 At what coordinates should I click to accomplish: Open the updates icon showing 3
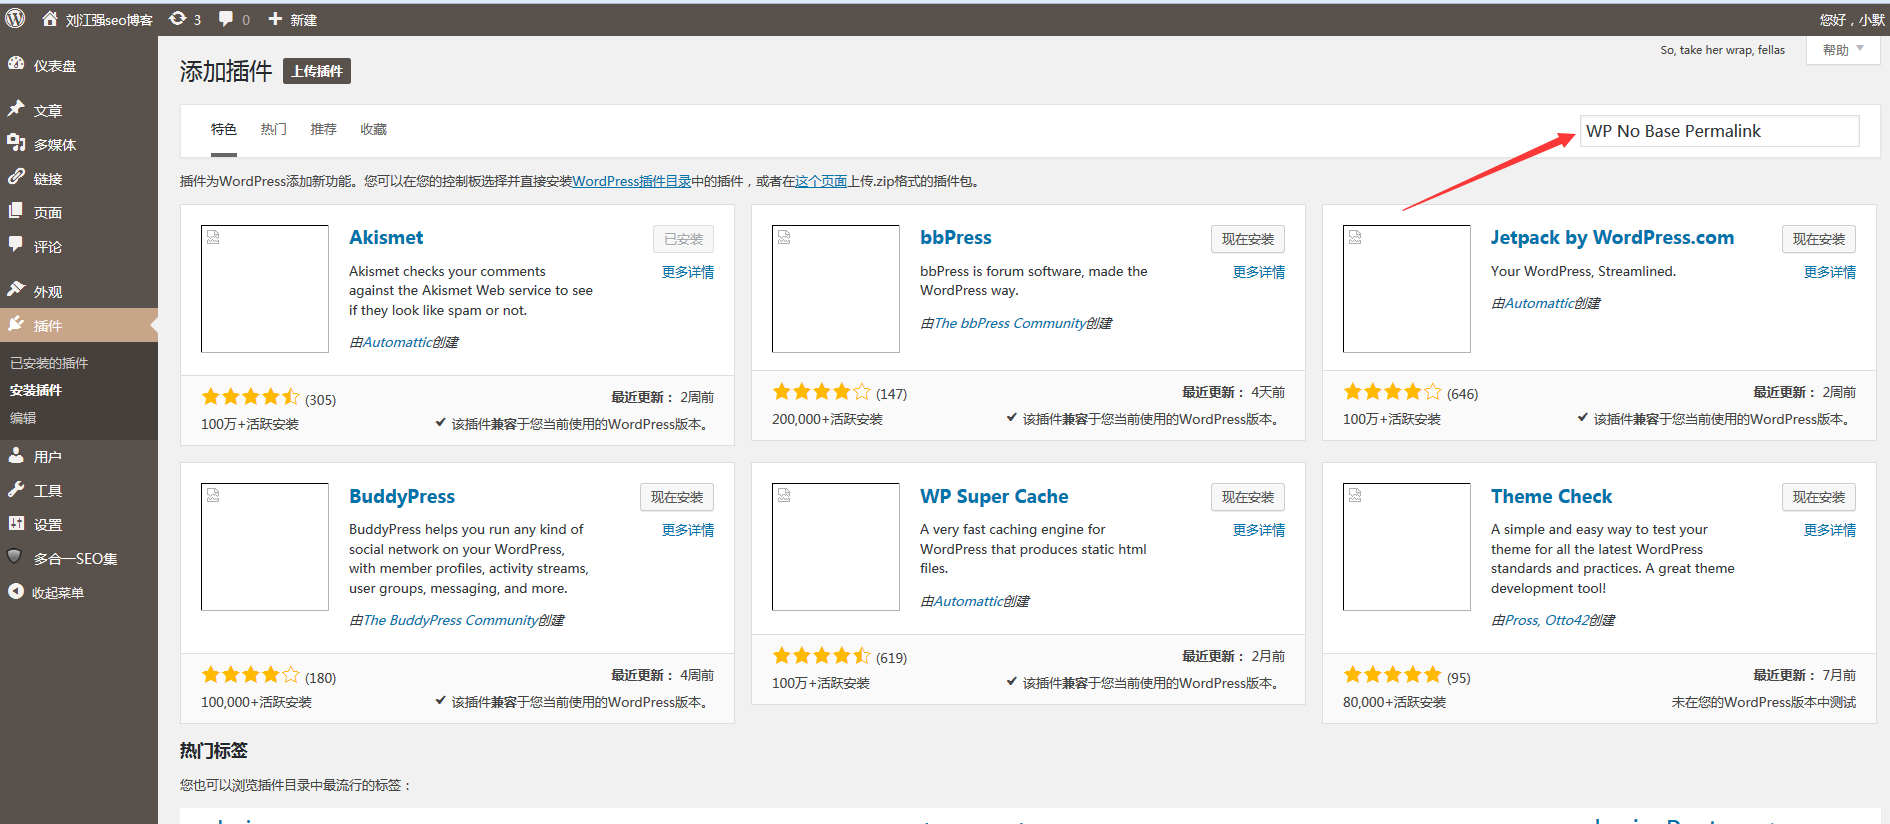coord(177,19)
